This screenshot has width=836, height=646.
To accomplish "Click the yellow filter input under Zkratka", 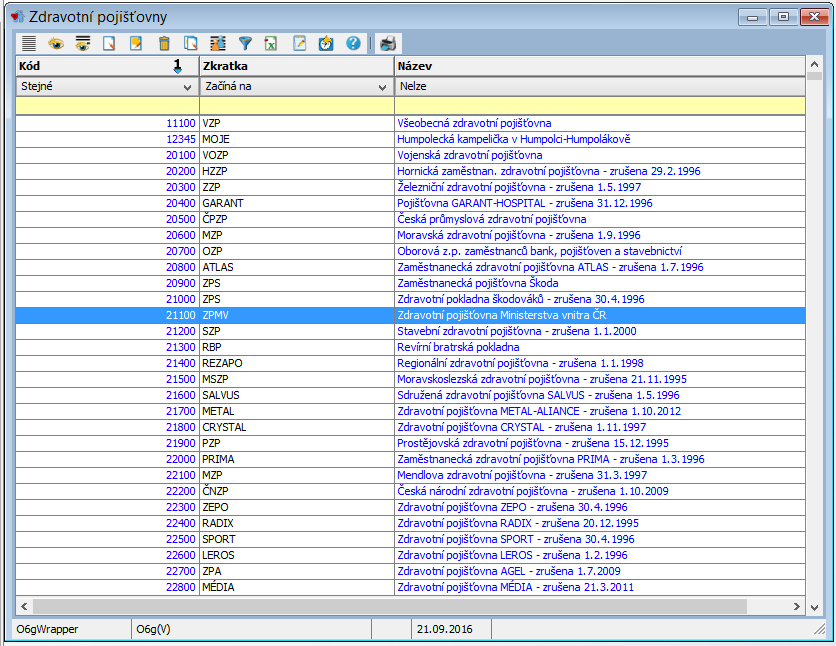I will 296,104.
